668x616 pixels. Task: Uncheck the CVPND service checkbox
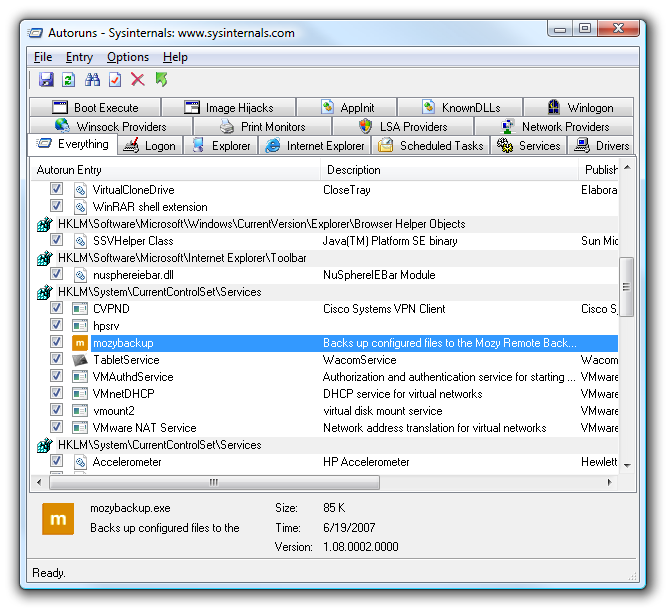tap(57, 309)
